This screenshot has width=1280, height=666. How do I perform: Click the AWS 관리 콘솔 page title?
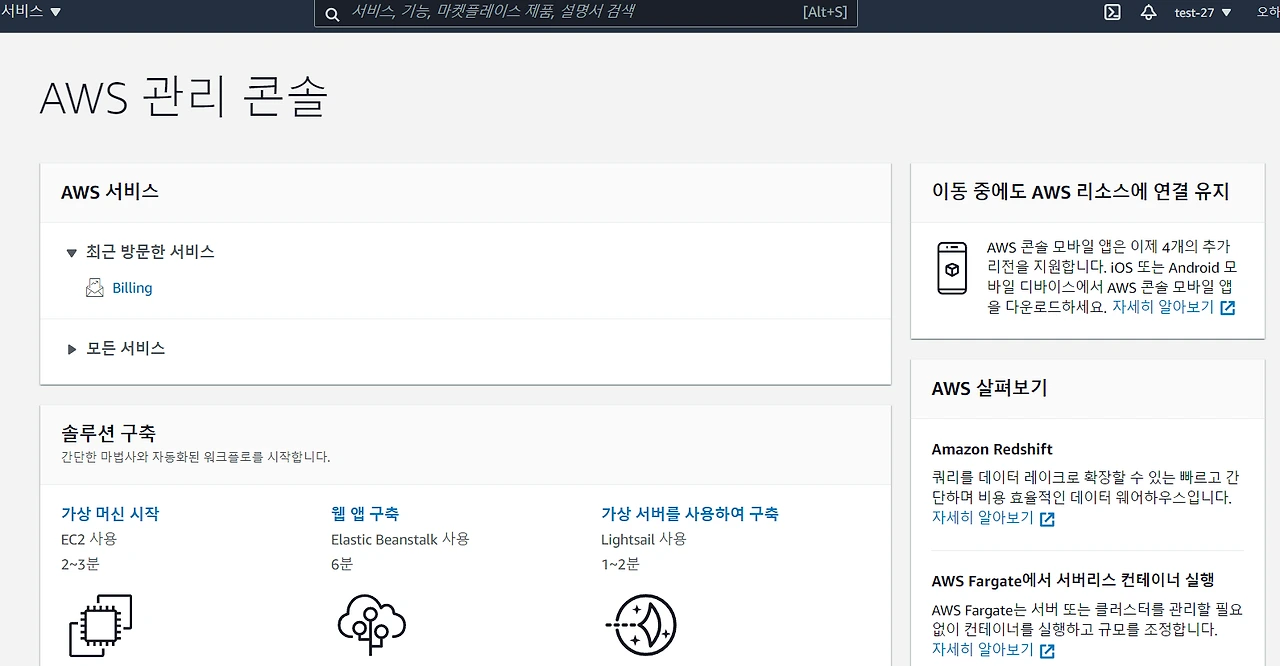(x=184, y=98)
